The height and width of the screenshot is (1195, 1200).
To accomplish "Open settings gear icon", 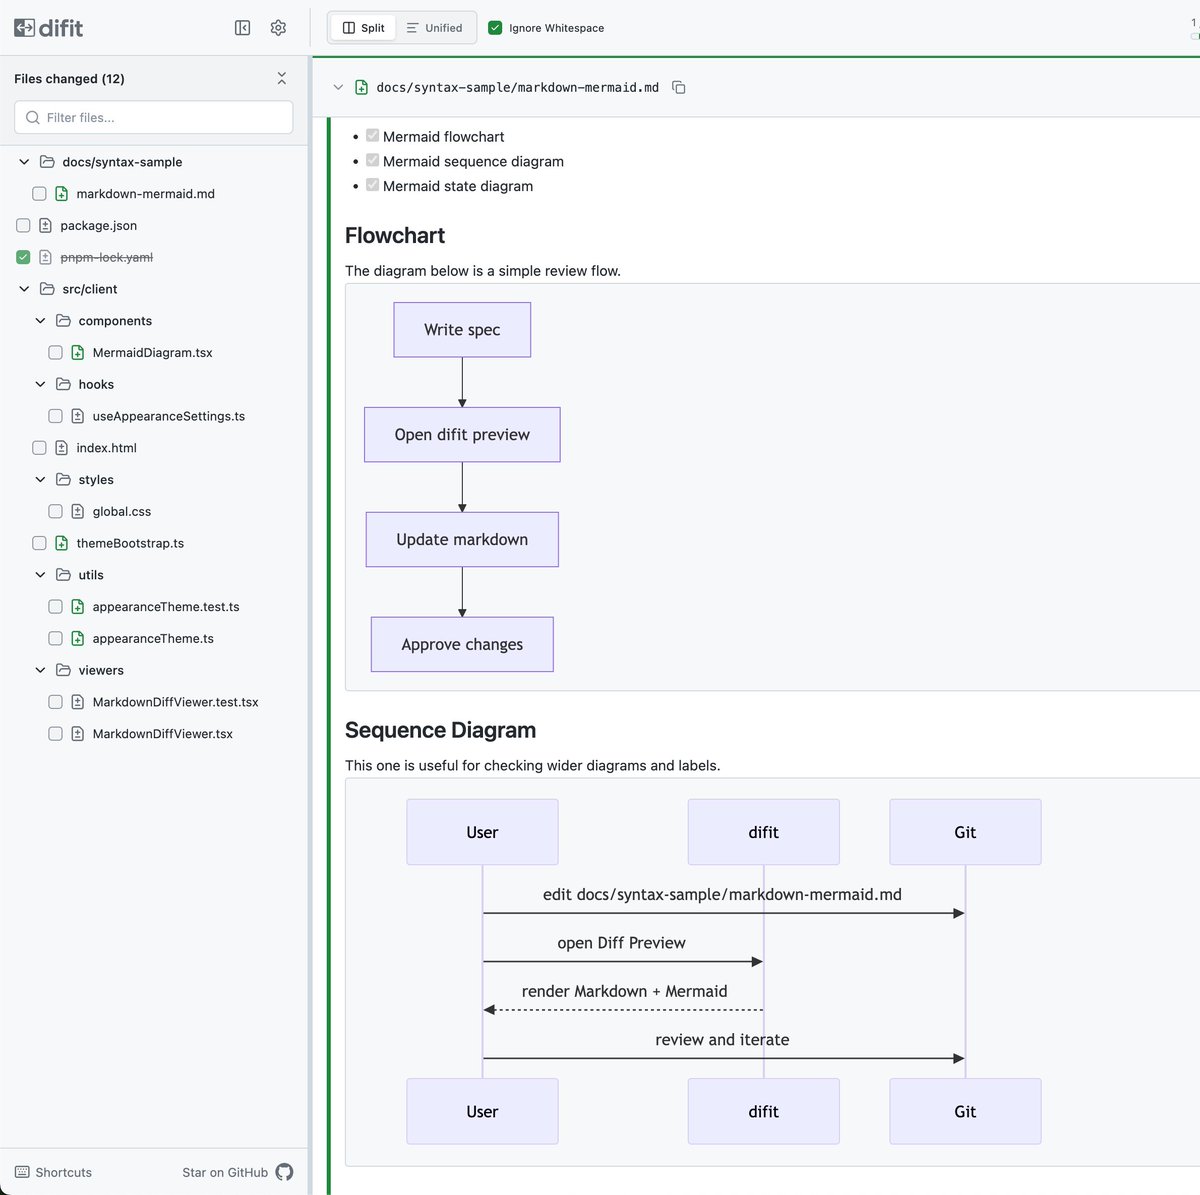I will 278,28.
